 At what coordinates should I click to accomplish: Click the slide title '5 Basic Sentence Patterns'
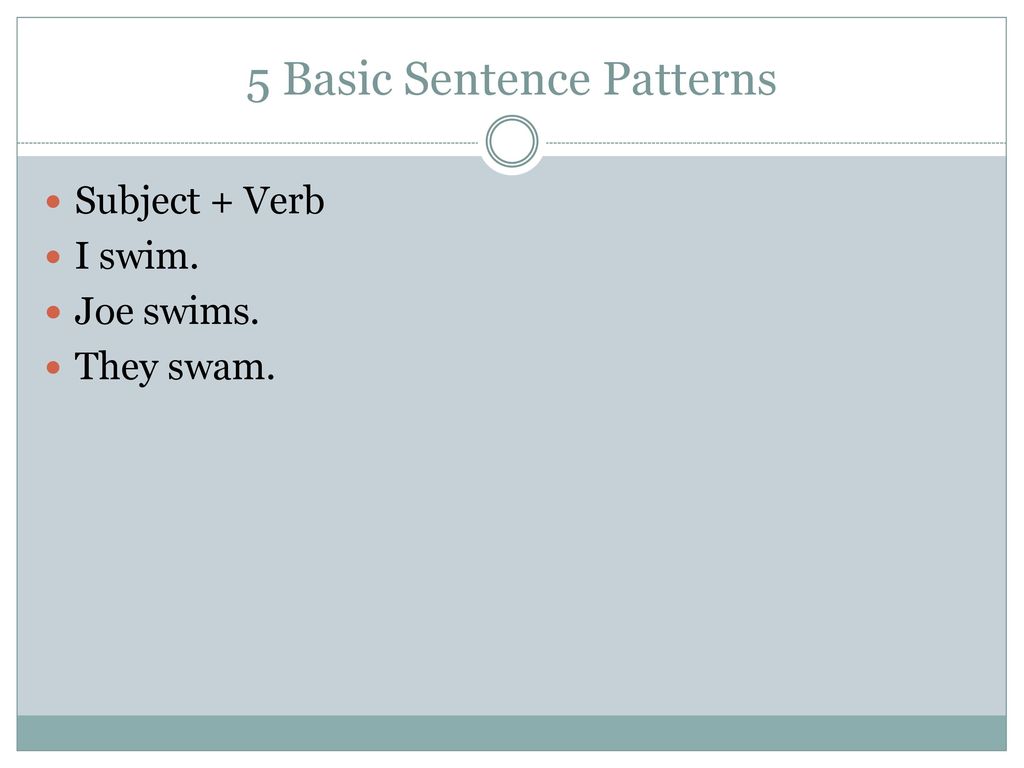511,80
